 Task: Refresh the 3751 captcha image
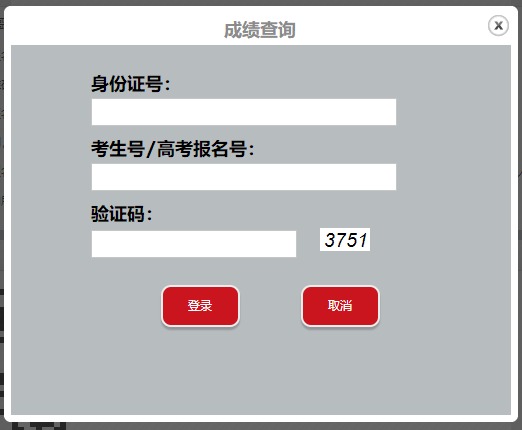tap(345, 240)
